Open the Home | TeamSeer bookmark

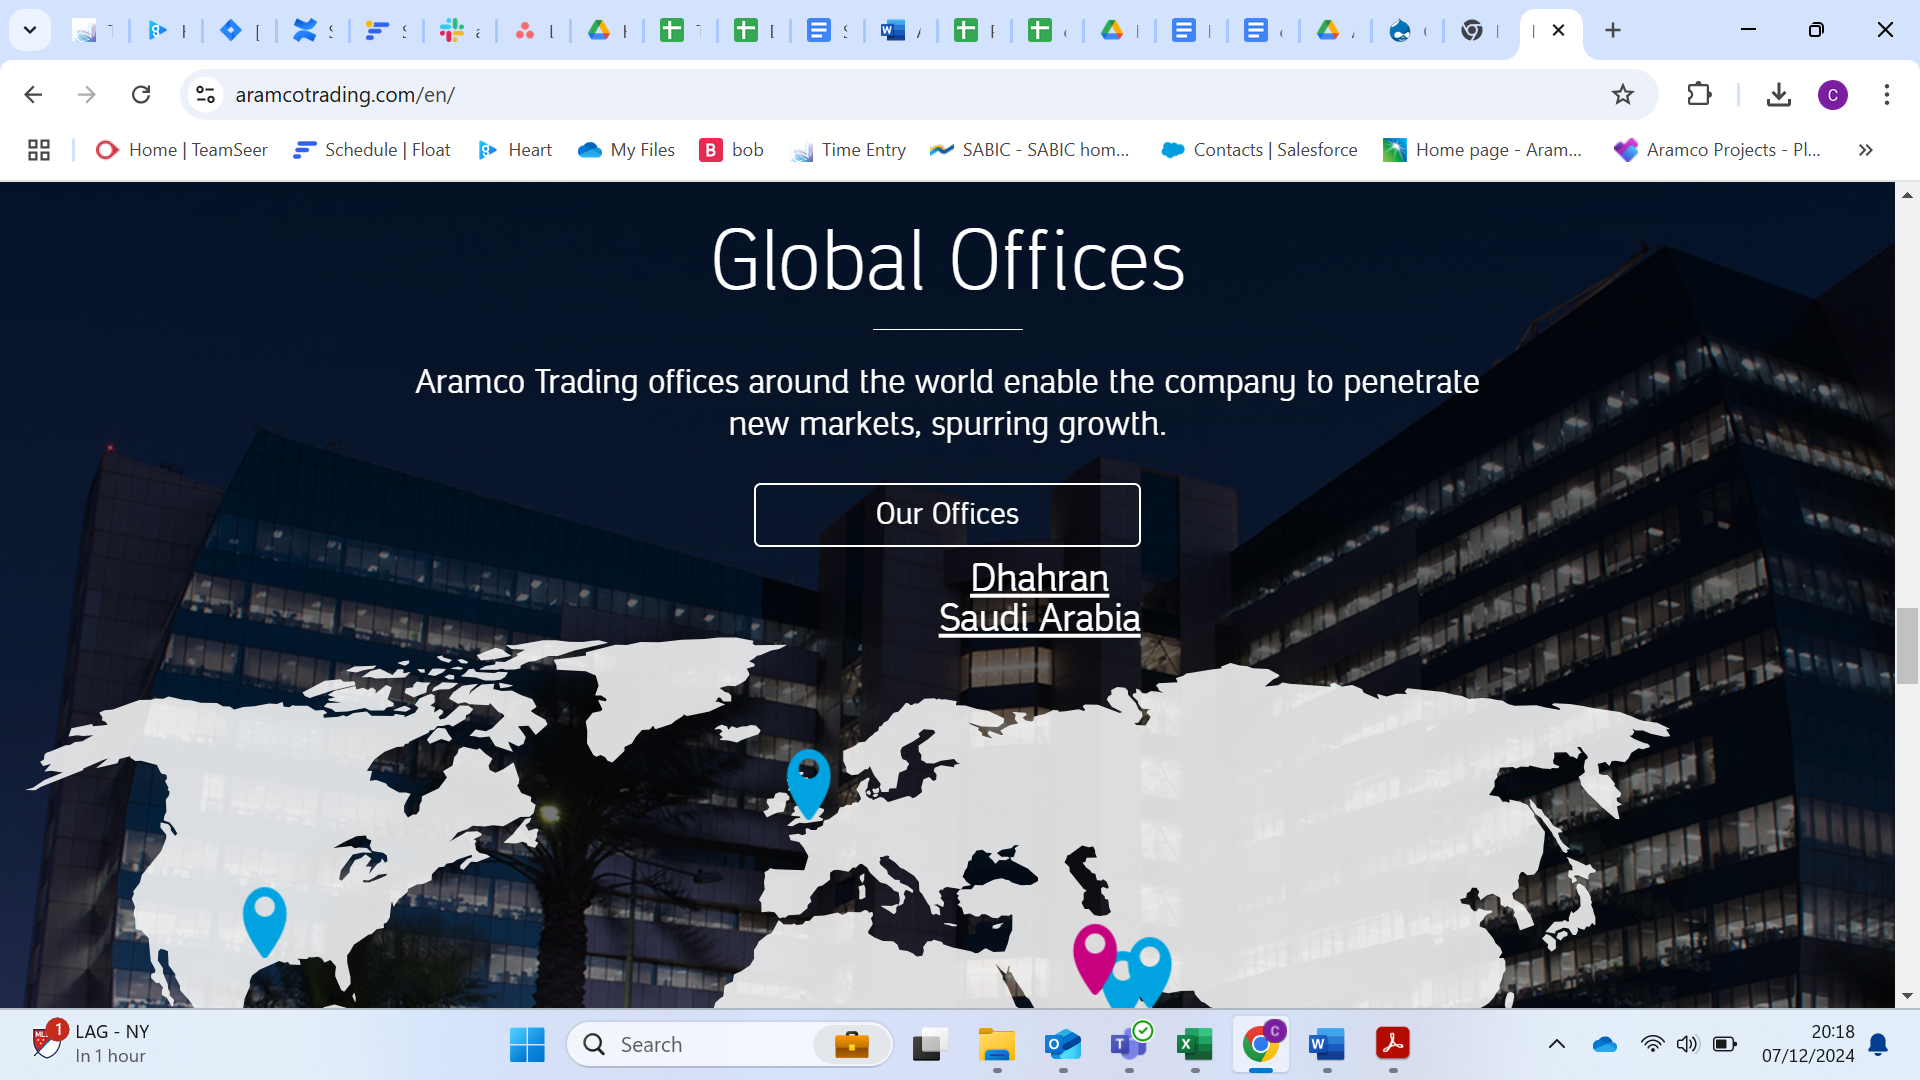click(x=182, y=150)
